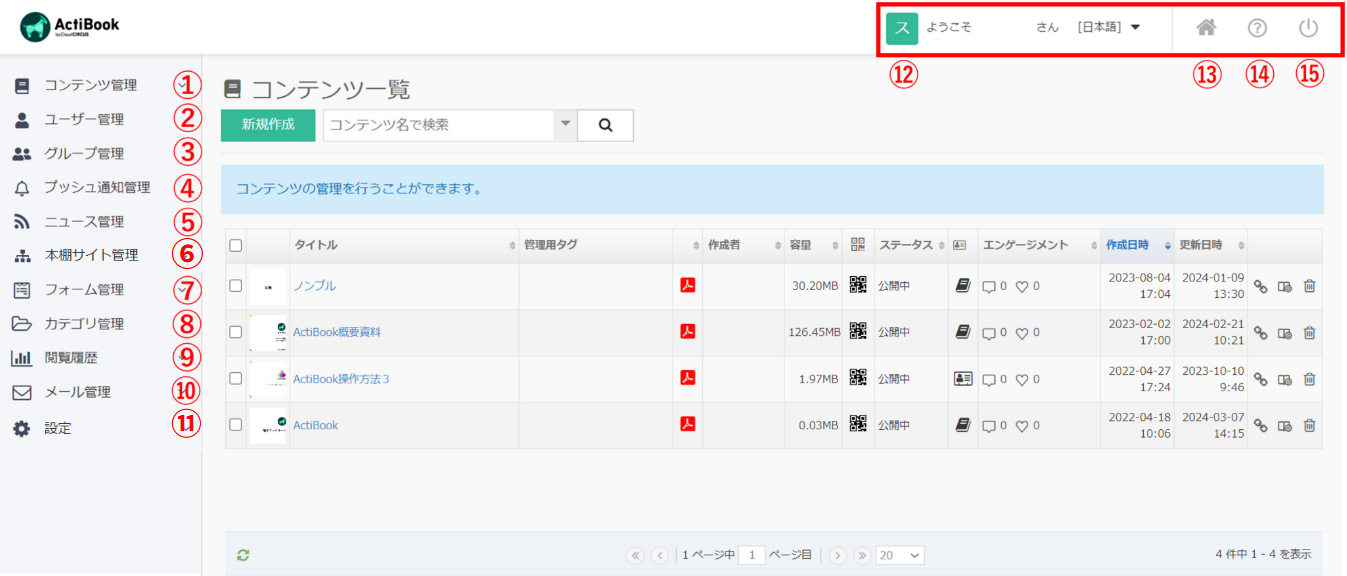1347x576 pixels.
Task: Check the ノンブル row checkbox
Action: click(235, 285)
